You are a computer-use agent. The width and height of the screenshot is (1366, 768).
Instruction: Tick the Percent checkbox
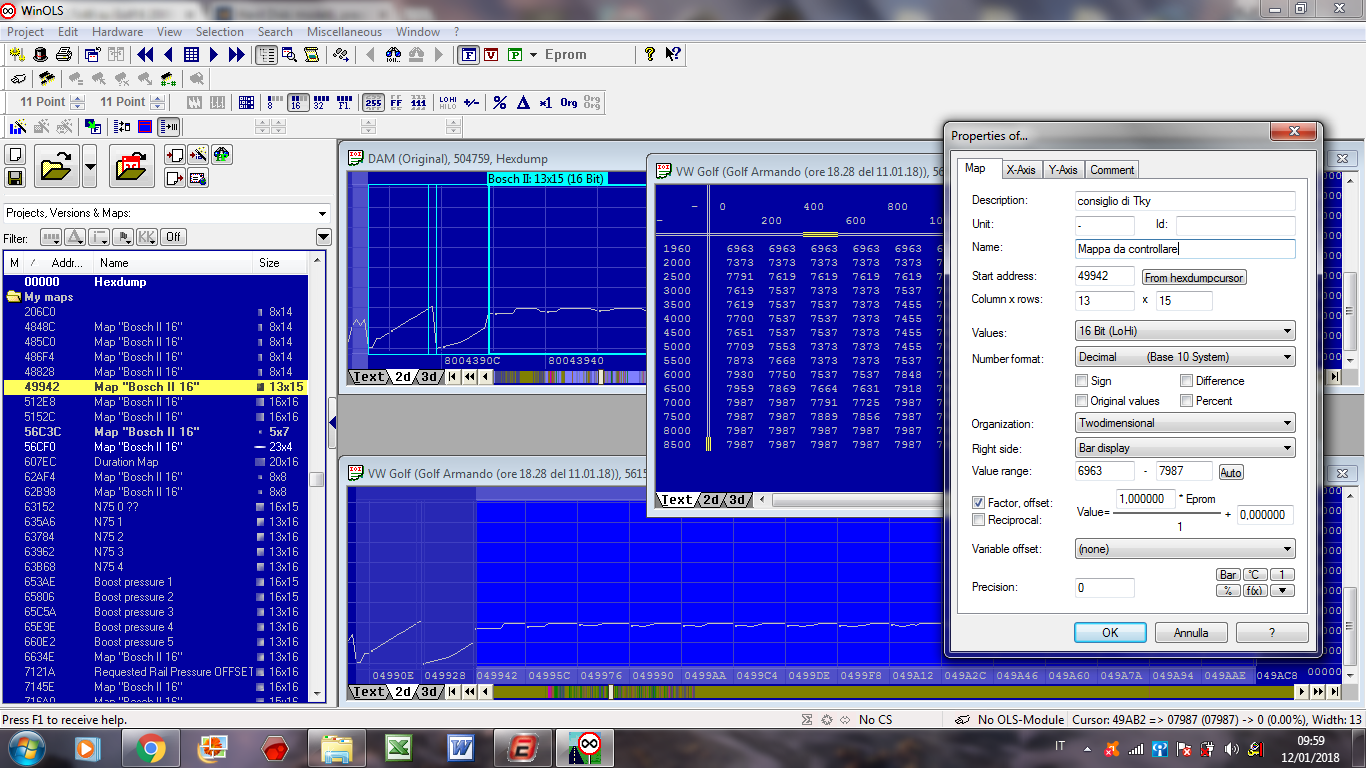1186,401
